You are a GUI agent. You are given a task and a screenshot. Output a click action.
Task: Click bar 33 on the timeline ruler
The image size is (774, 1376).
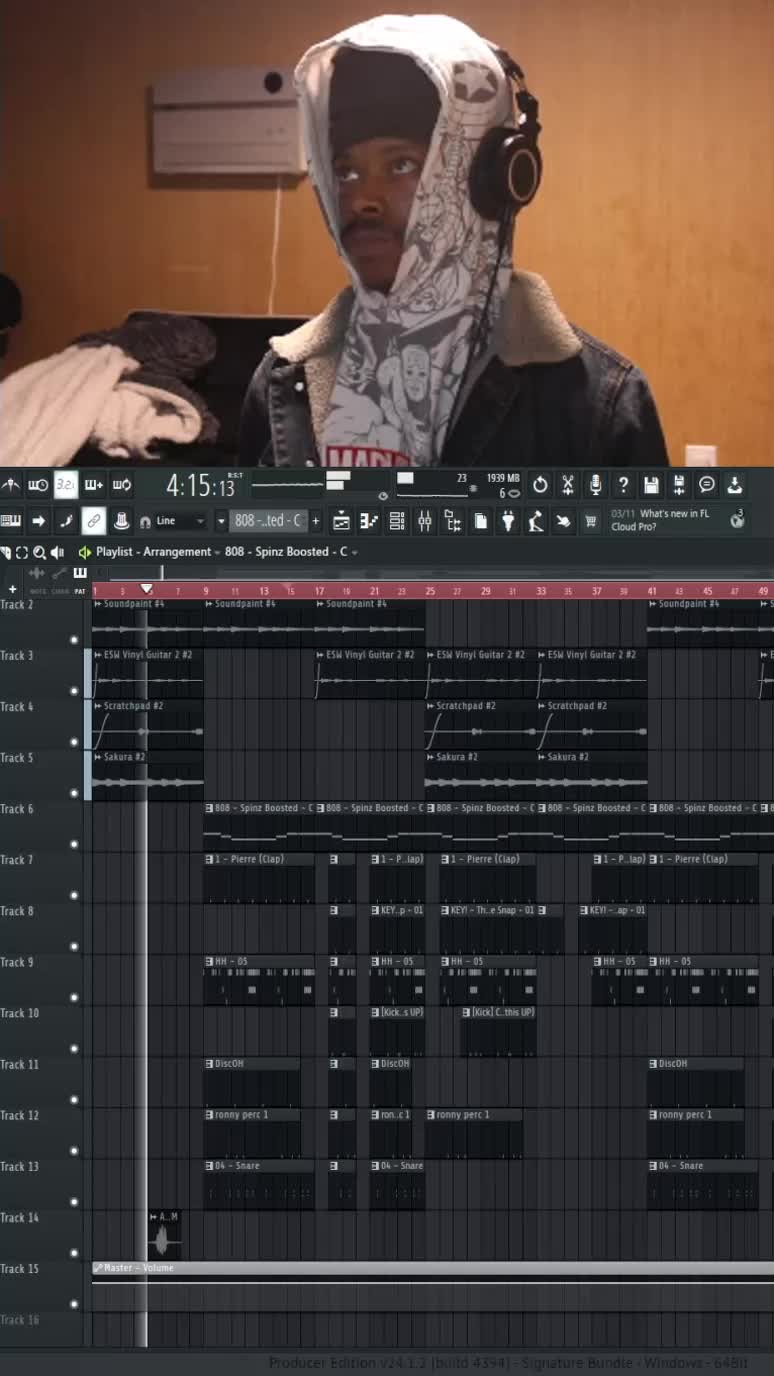[x=541, y=591]
